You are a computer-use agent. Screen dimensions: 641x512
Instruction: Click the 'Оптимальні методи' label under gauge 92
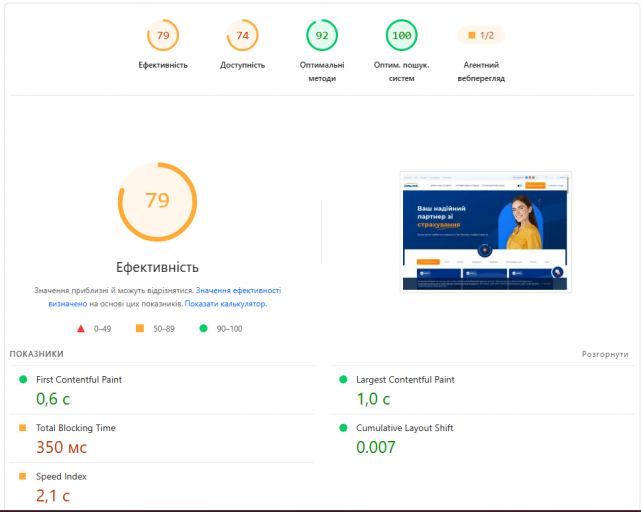[x=322, y=72]
